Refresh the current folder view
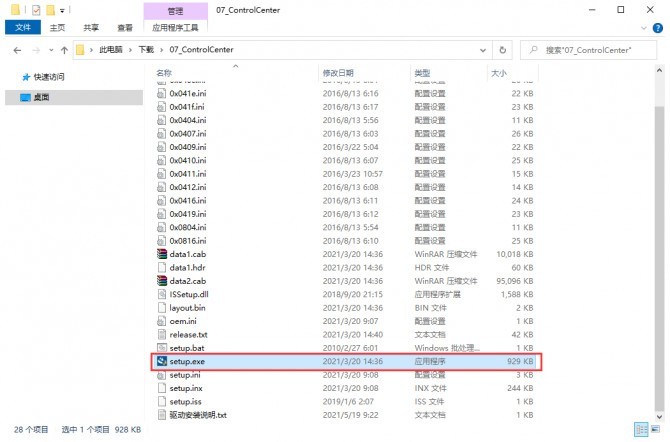Image resolution: width=670 pixels, height=442 pixels. [x=502, y=50]
